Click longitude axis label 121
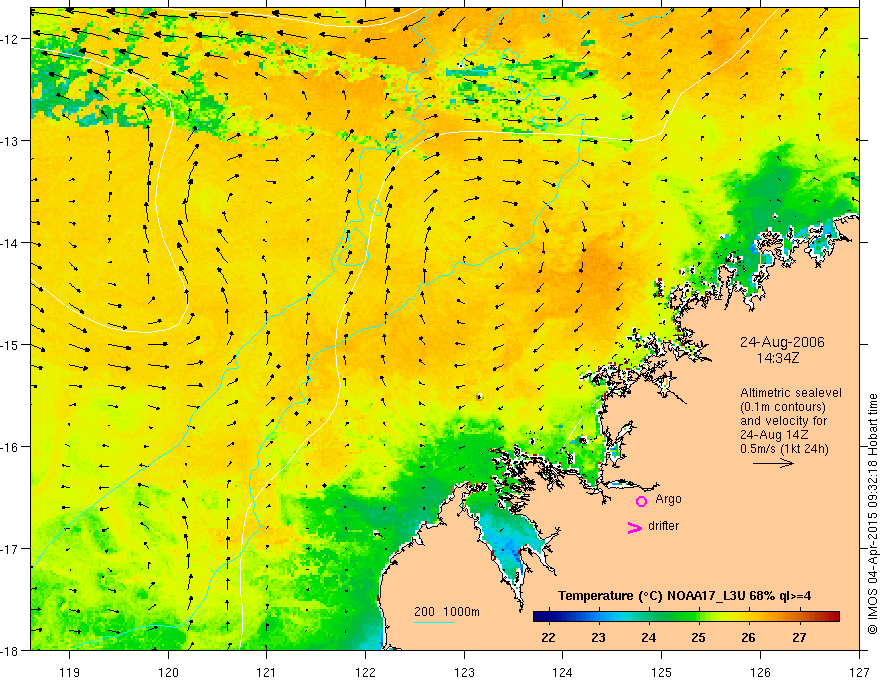Image resolution: width=880 pixels, height=680 pixels. [267, 672]
